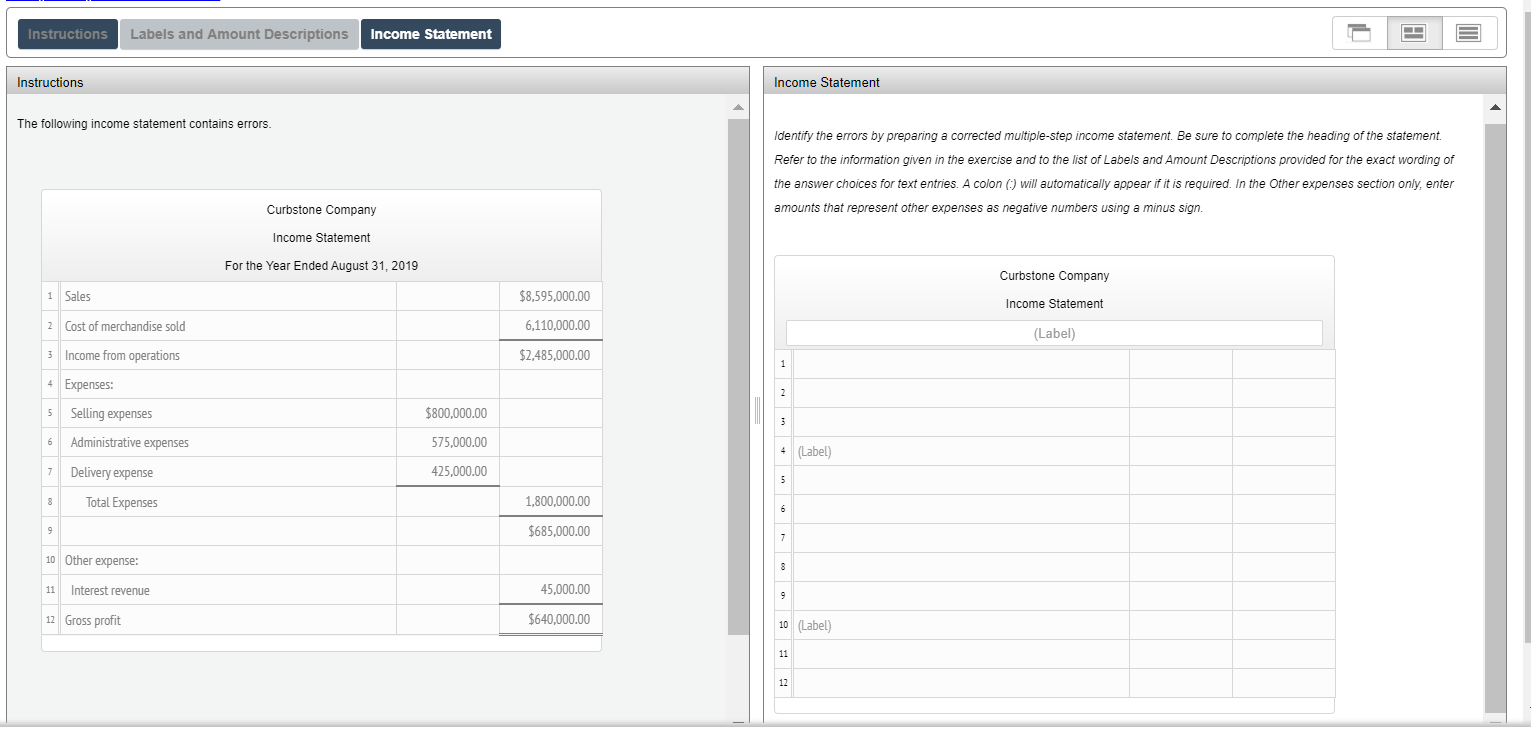Screen dimensions: 1531x729
Task: Open the Instructions tab
Action: [x=66, y=33]
